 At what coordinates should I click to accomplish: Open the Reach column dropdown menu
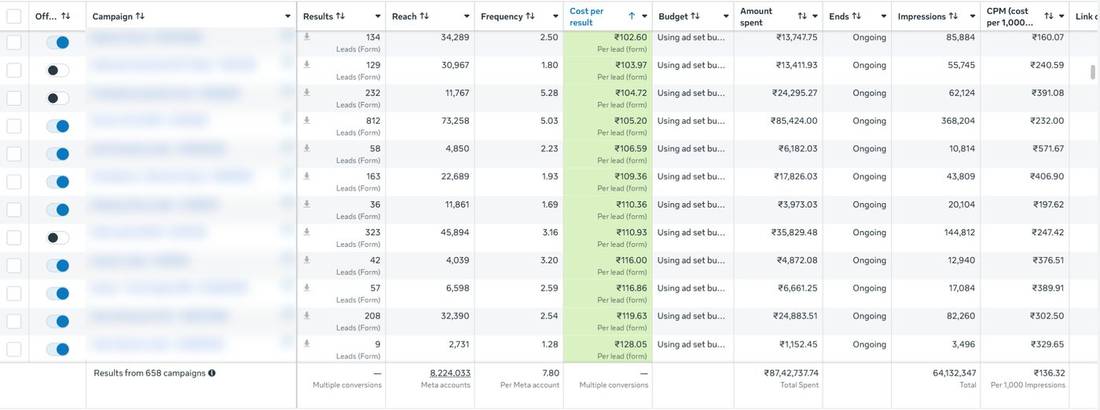tap(467, 16)
